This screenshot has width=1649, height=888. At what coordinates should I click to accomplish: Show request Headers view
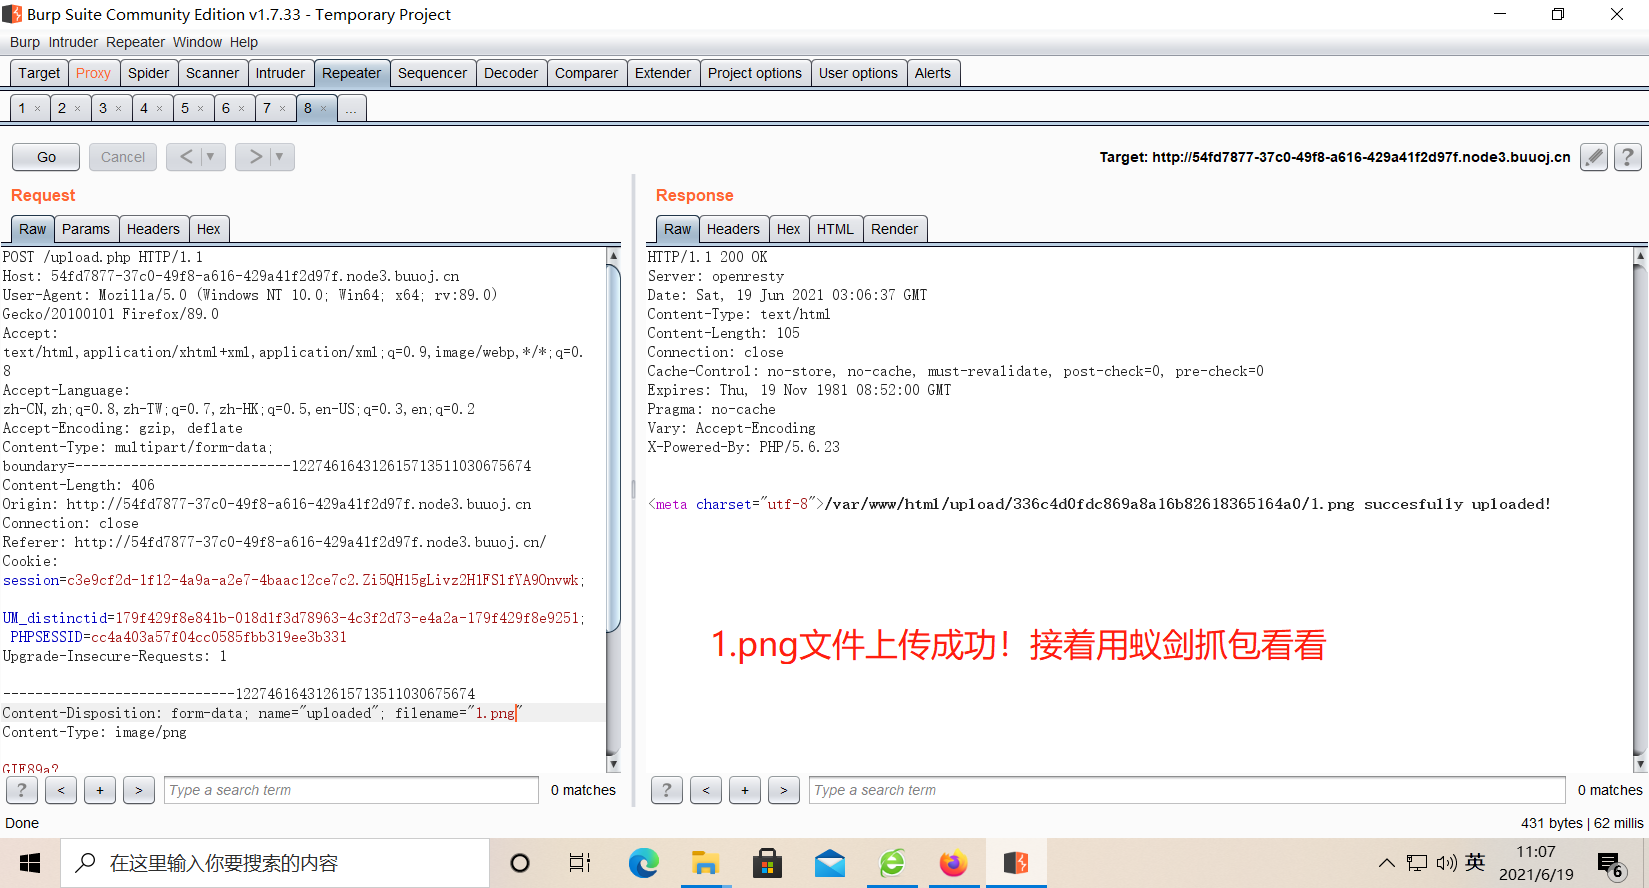click(153, 229)
